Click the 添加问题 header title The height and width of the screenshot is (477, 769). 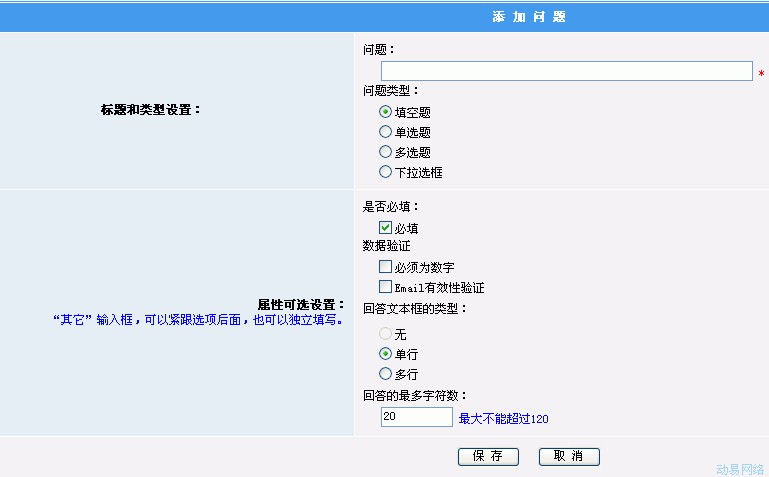click(529, 17)
